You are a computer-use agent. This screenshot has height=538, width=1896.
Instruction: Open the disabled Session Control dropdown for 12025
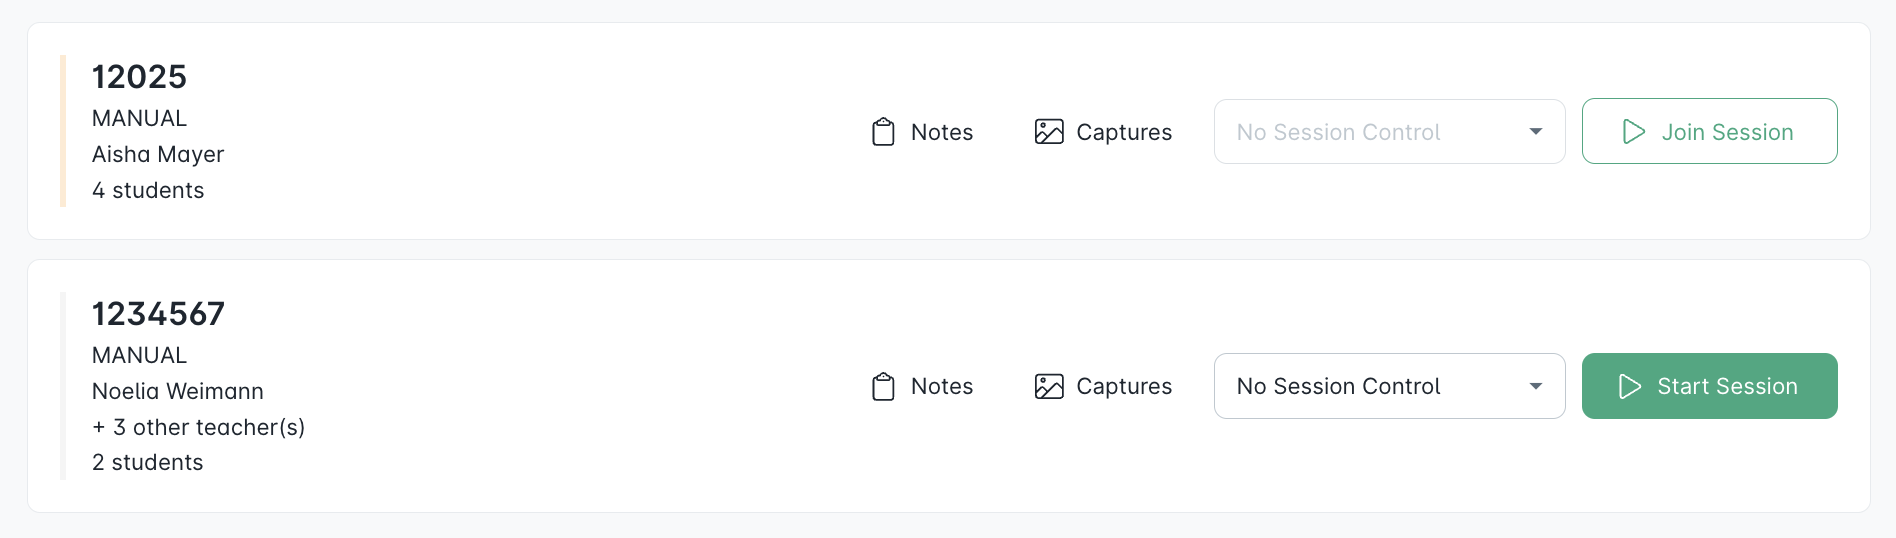pos(1389,132)
